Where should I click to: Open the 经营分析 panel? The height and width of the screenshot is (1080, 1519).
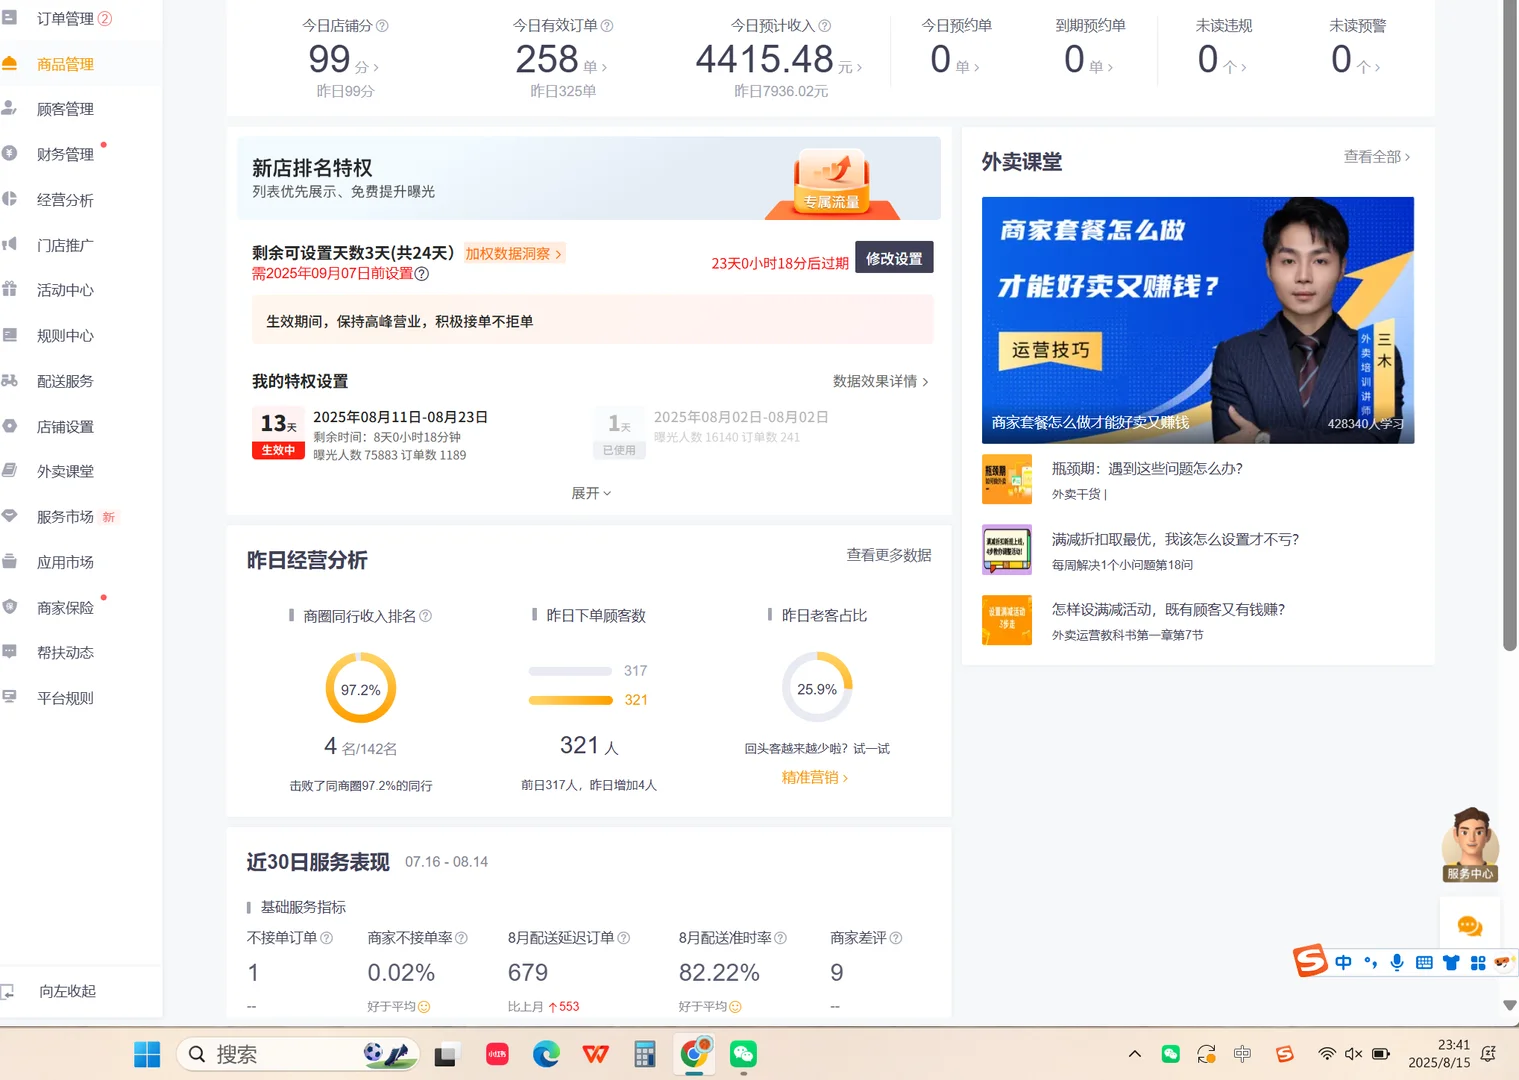coord(65,199)
